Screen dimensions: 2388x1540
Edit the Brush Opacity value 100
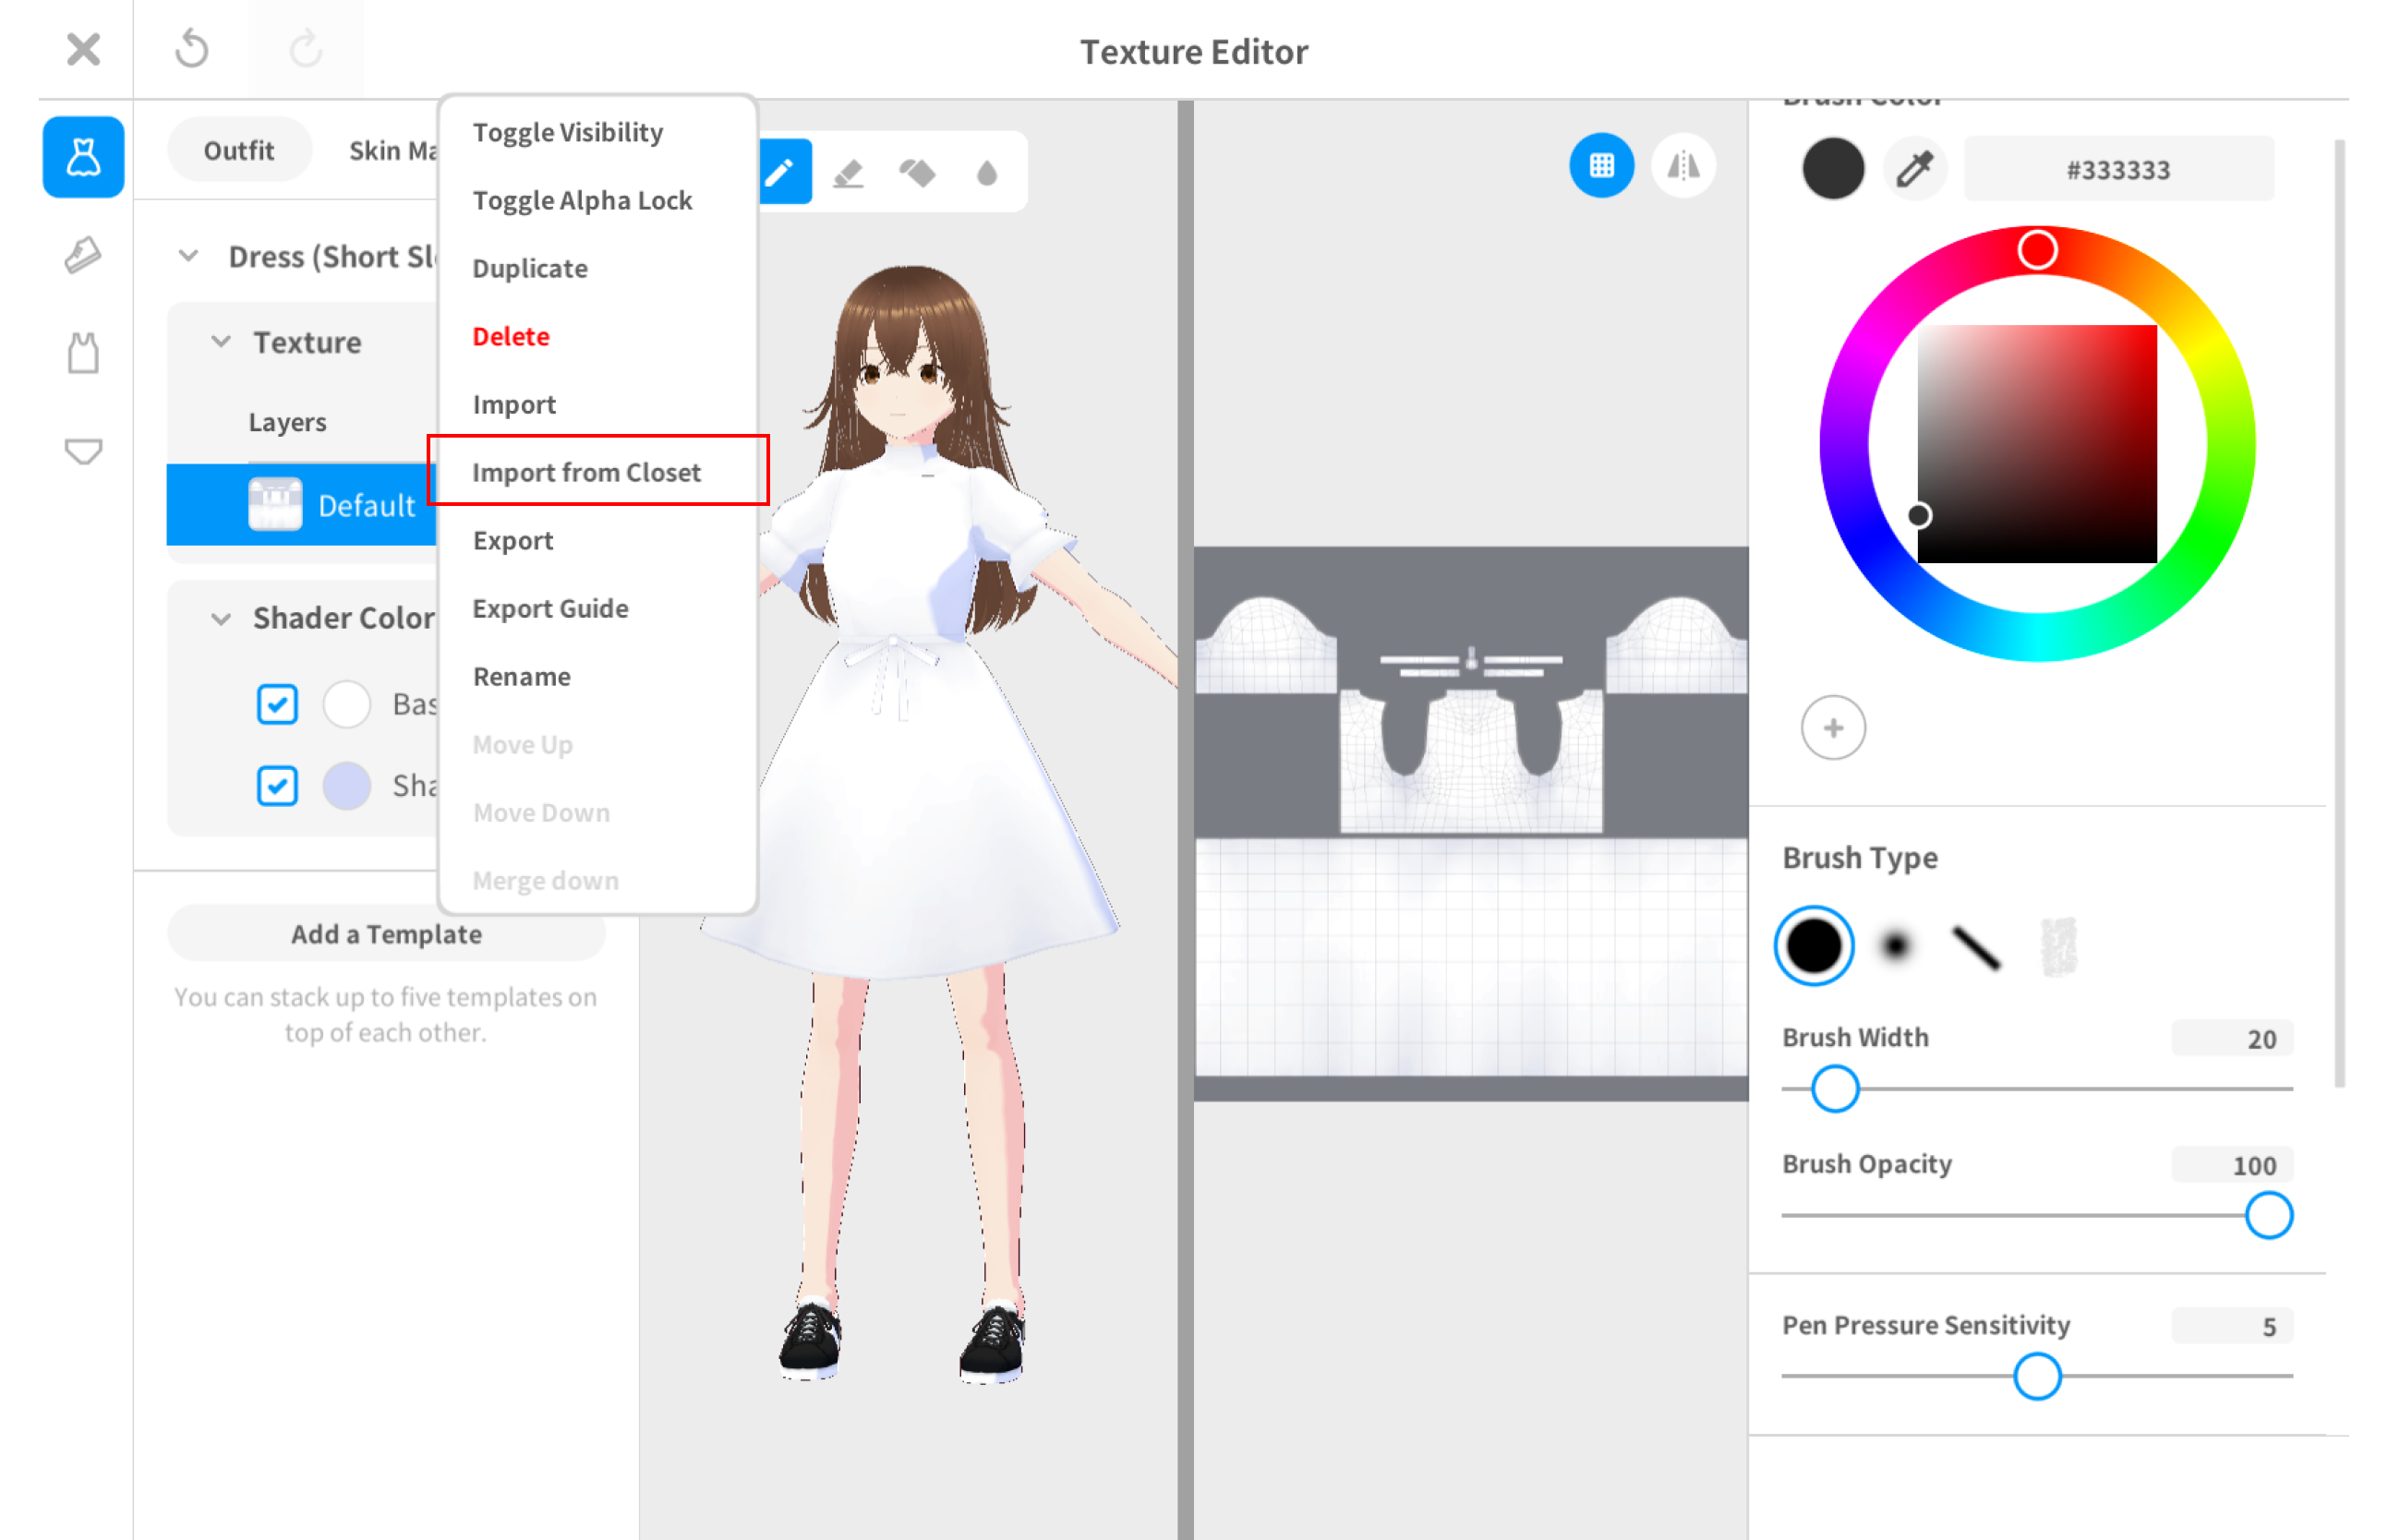[2231, 1165]
